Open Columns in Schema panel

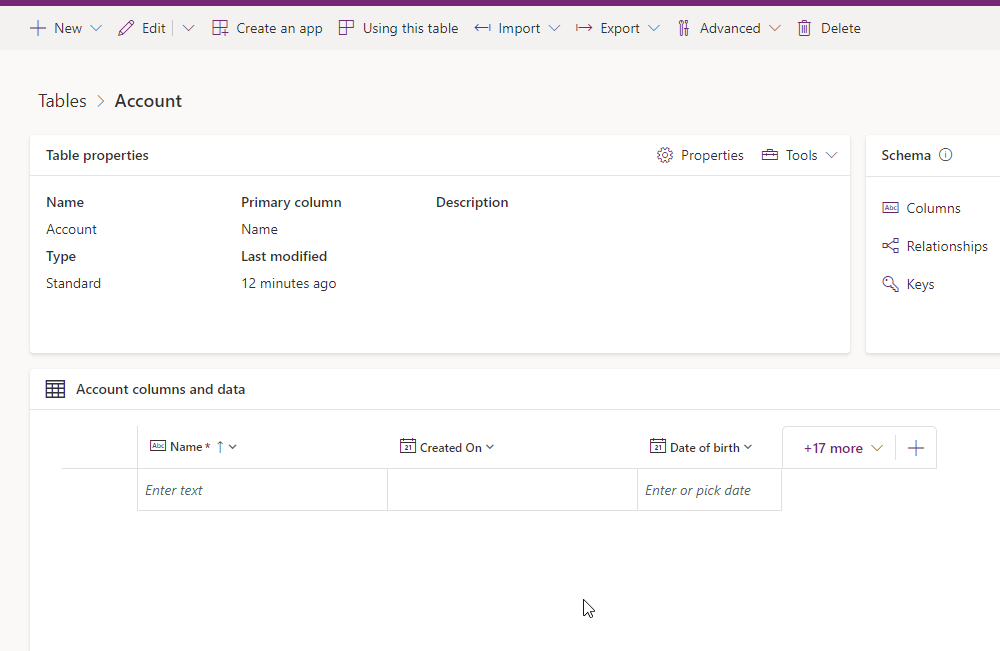click(x=921, y=208)
